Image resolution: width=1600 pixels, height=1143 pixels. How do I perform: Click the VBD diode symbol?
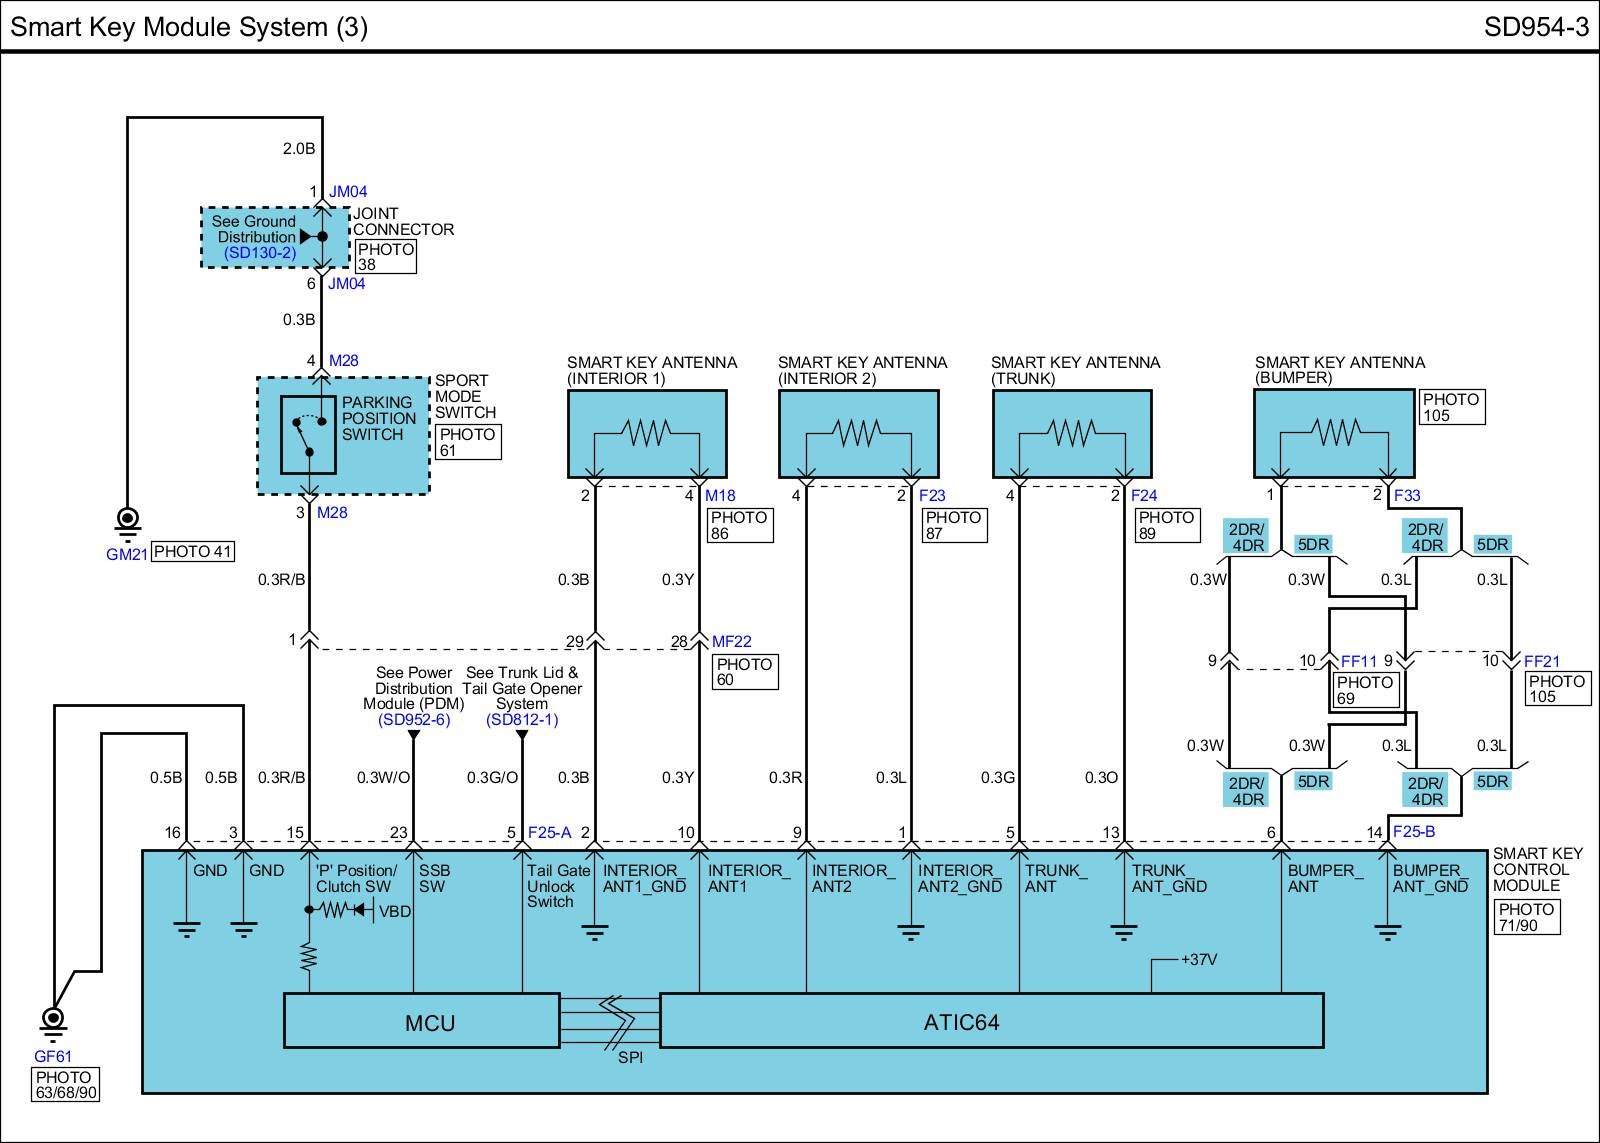point(362,911)
